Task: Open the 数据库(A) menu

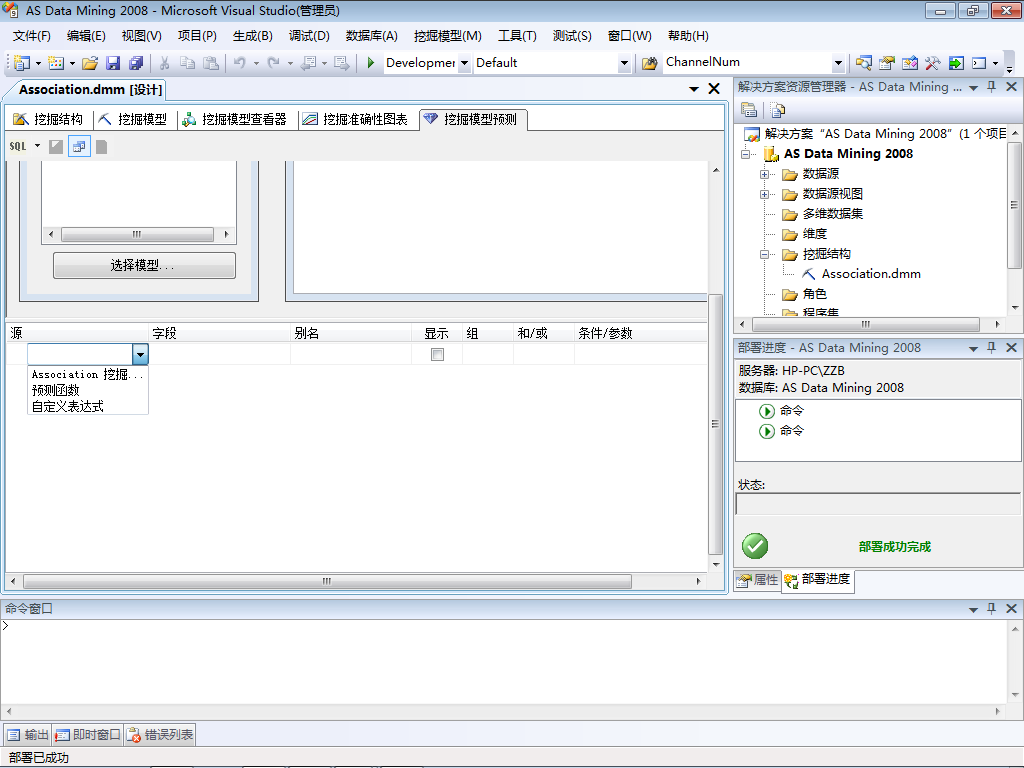Action: (x=372, y=36)
